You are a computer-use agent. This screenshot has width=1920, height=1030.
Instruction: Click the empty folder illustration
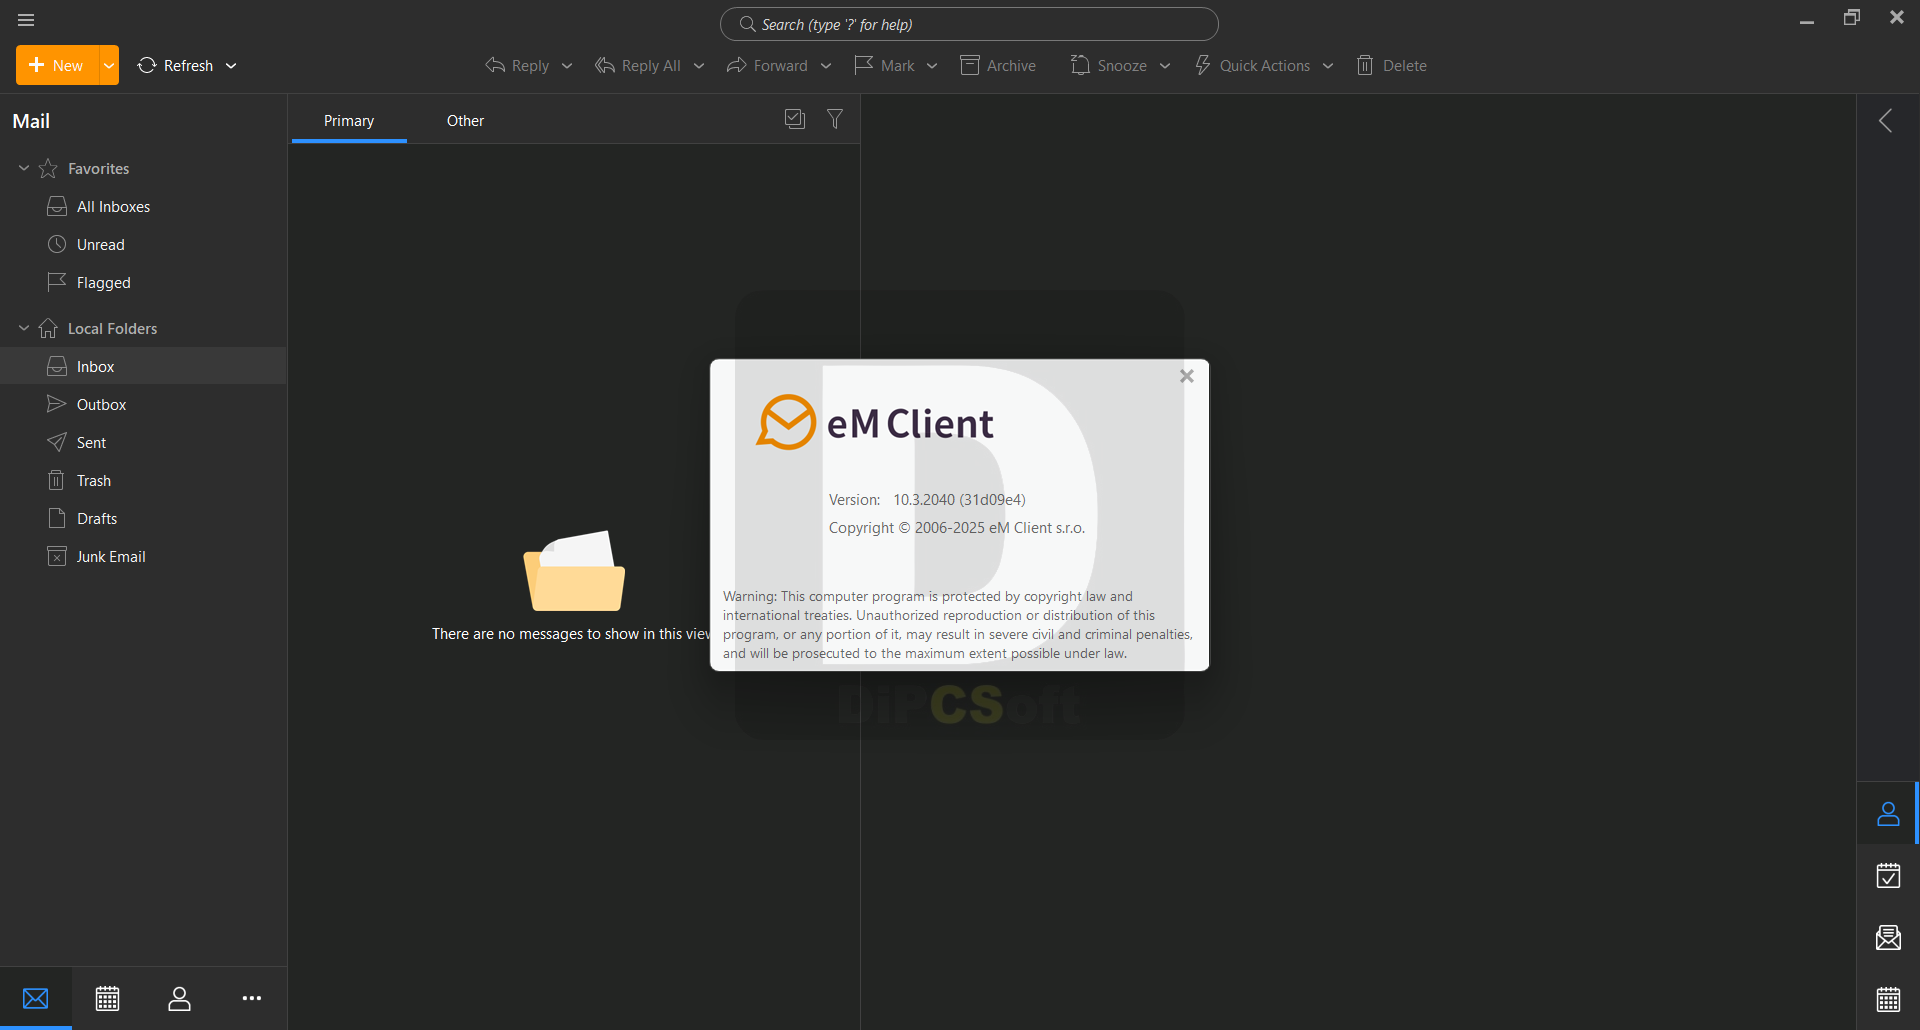574,571
